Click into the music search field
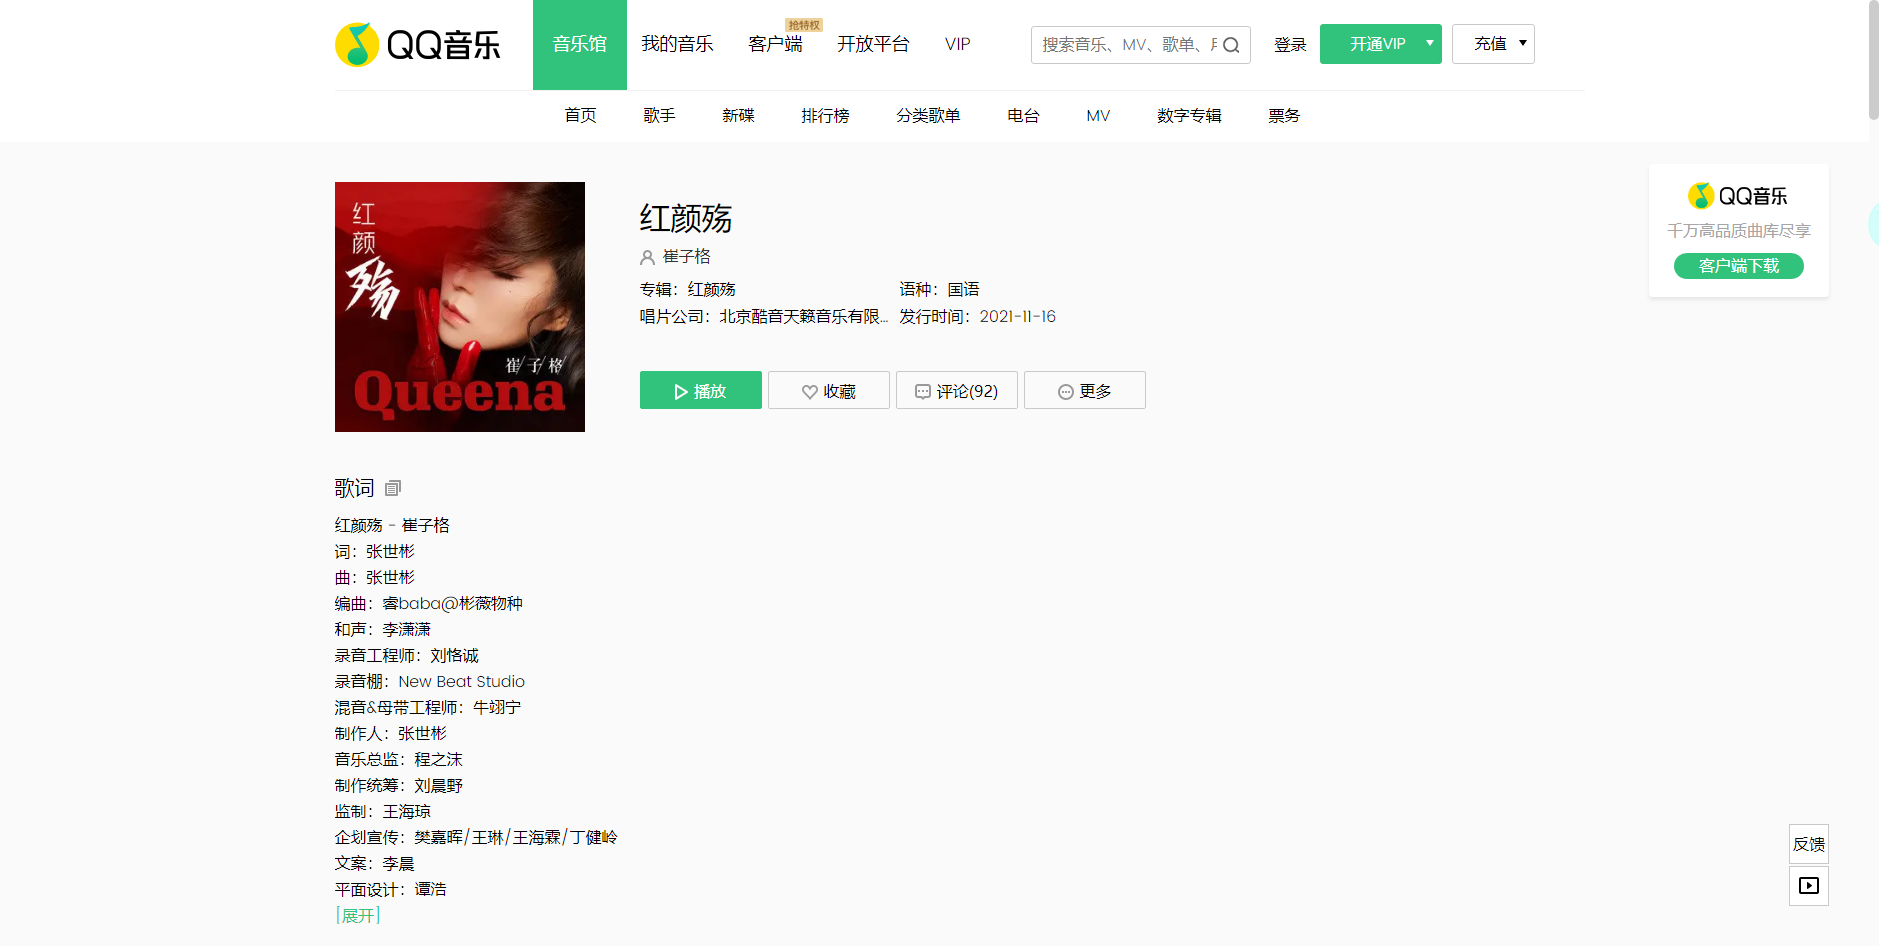This screenshot has width=1879, height=946. pos(1125,45)
